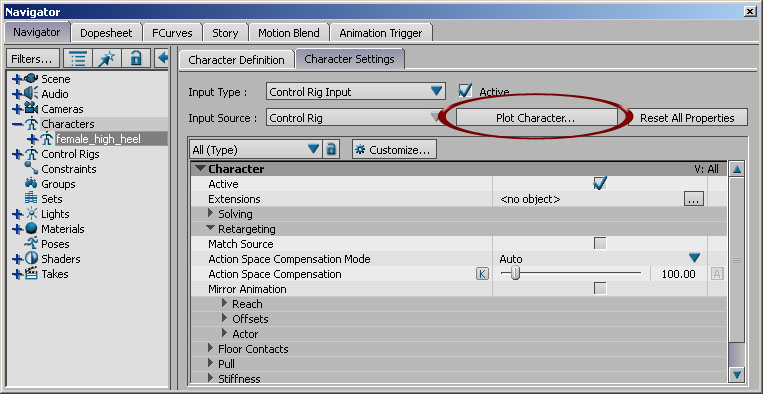Click the blue back arrow icon
The image size is (763, 394).
(x=163, y=59)
